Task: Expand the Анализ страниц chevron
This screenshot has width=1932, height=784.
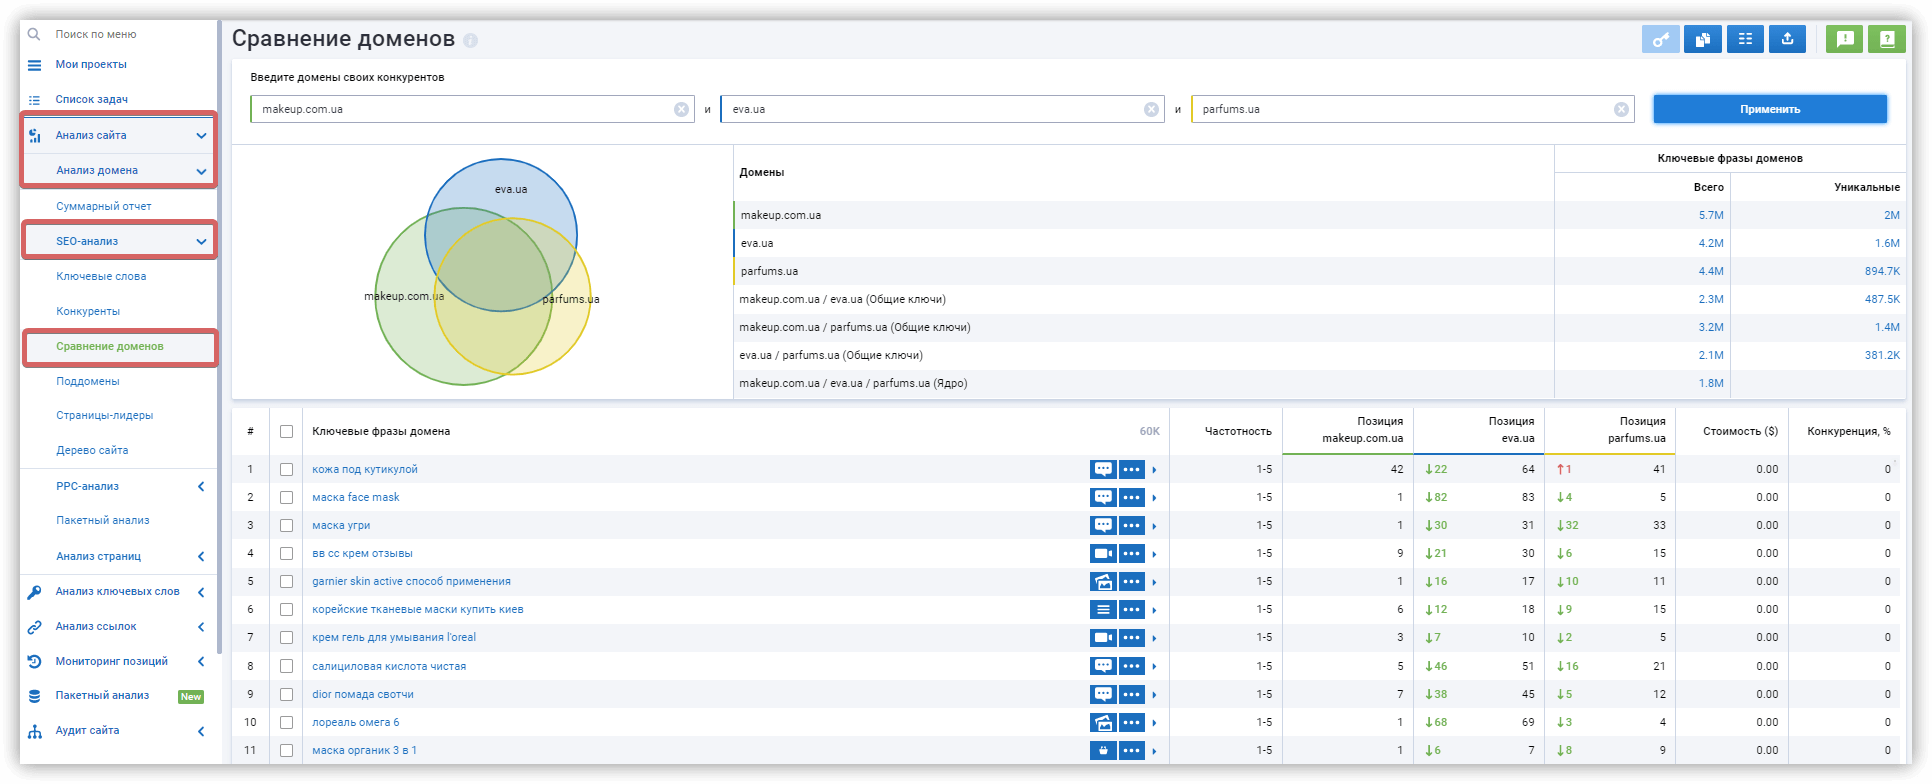Action: click(x=201, y=557)
